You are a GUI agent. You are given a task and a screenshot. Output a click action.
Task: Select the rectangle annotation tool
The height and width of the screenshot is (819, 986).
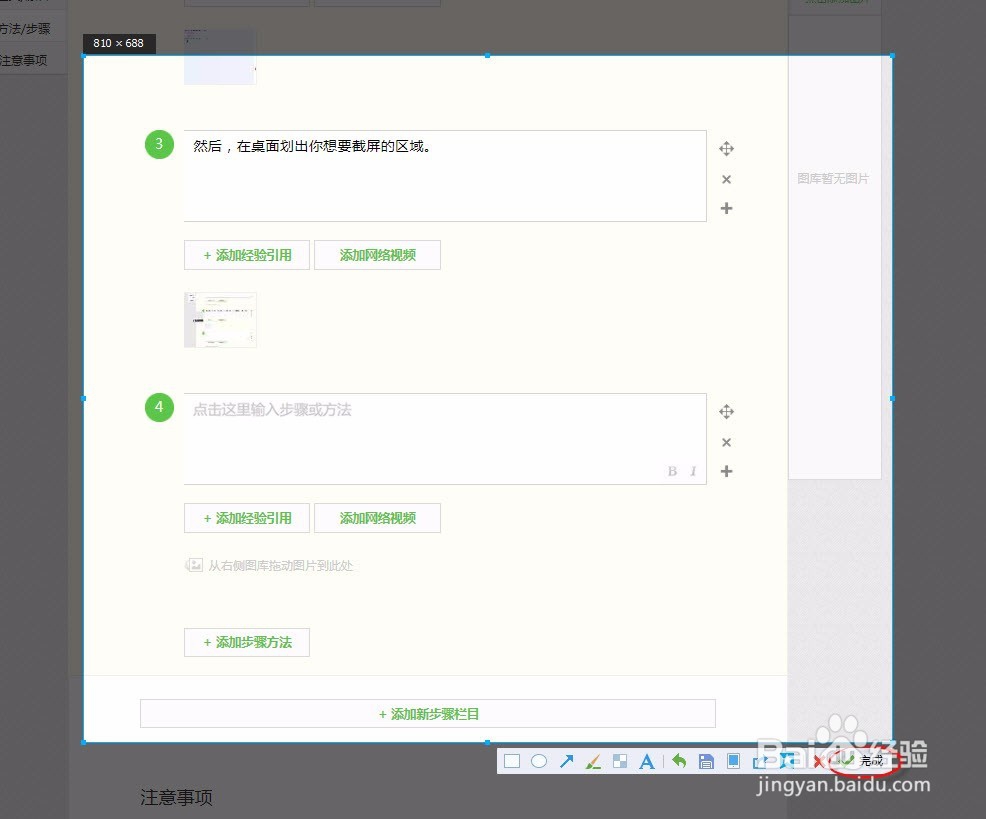[x=512, y=761]
